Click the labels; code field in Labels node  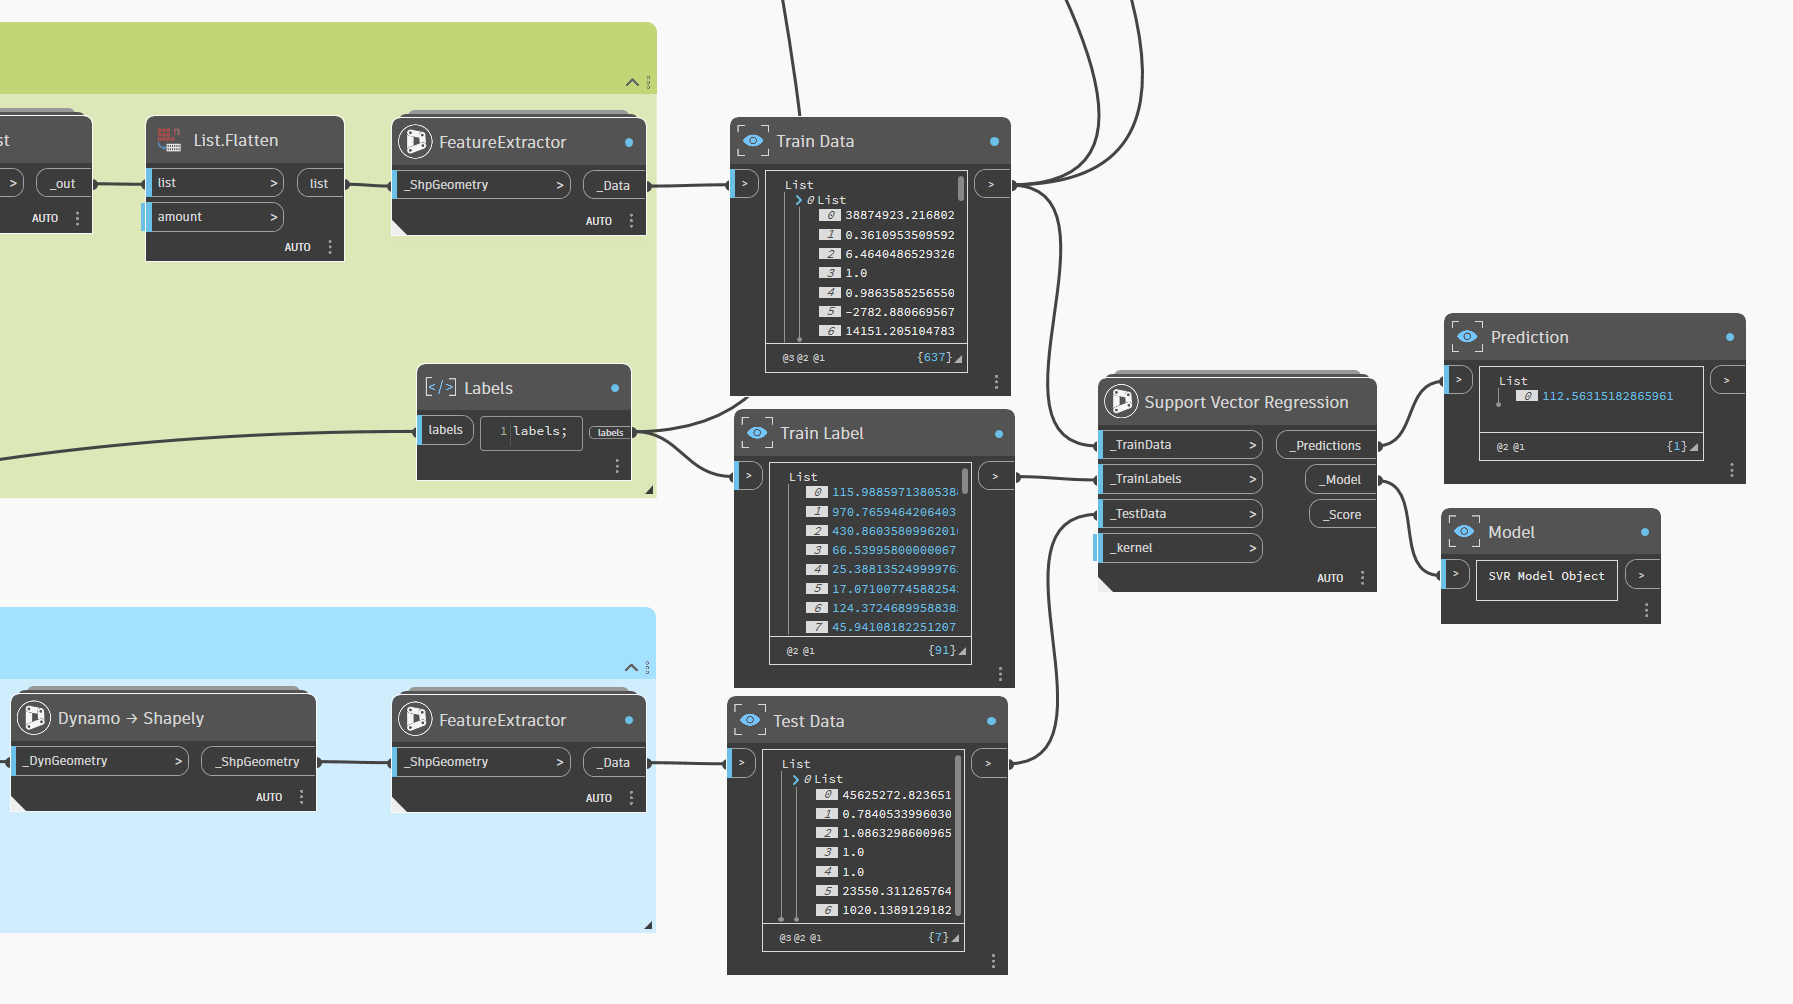pos(531,432)
